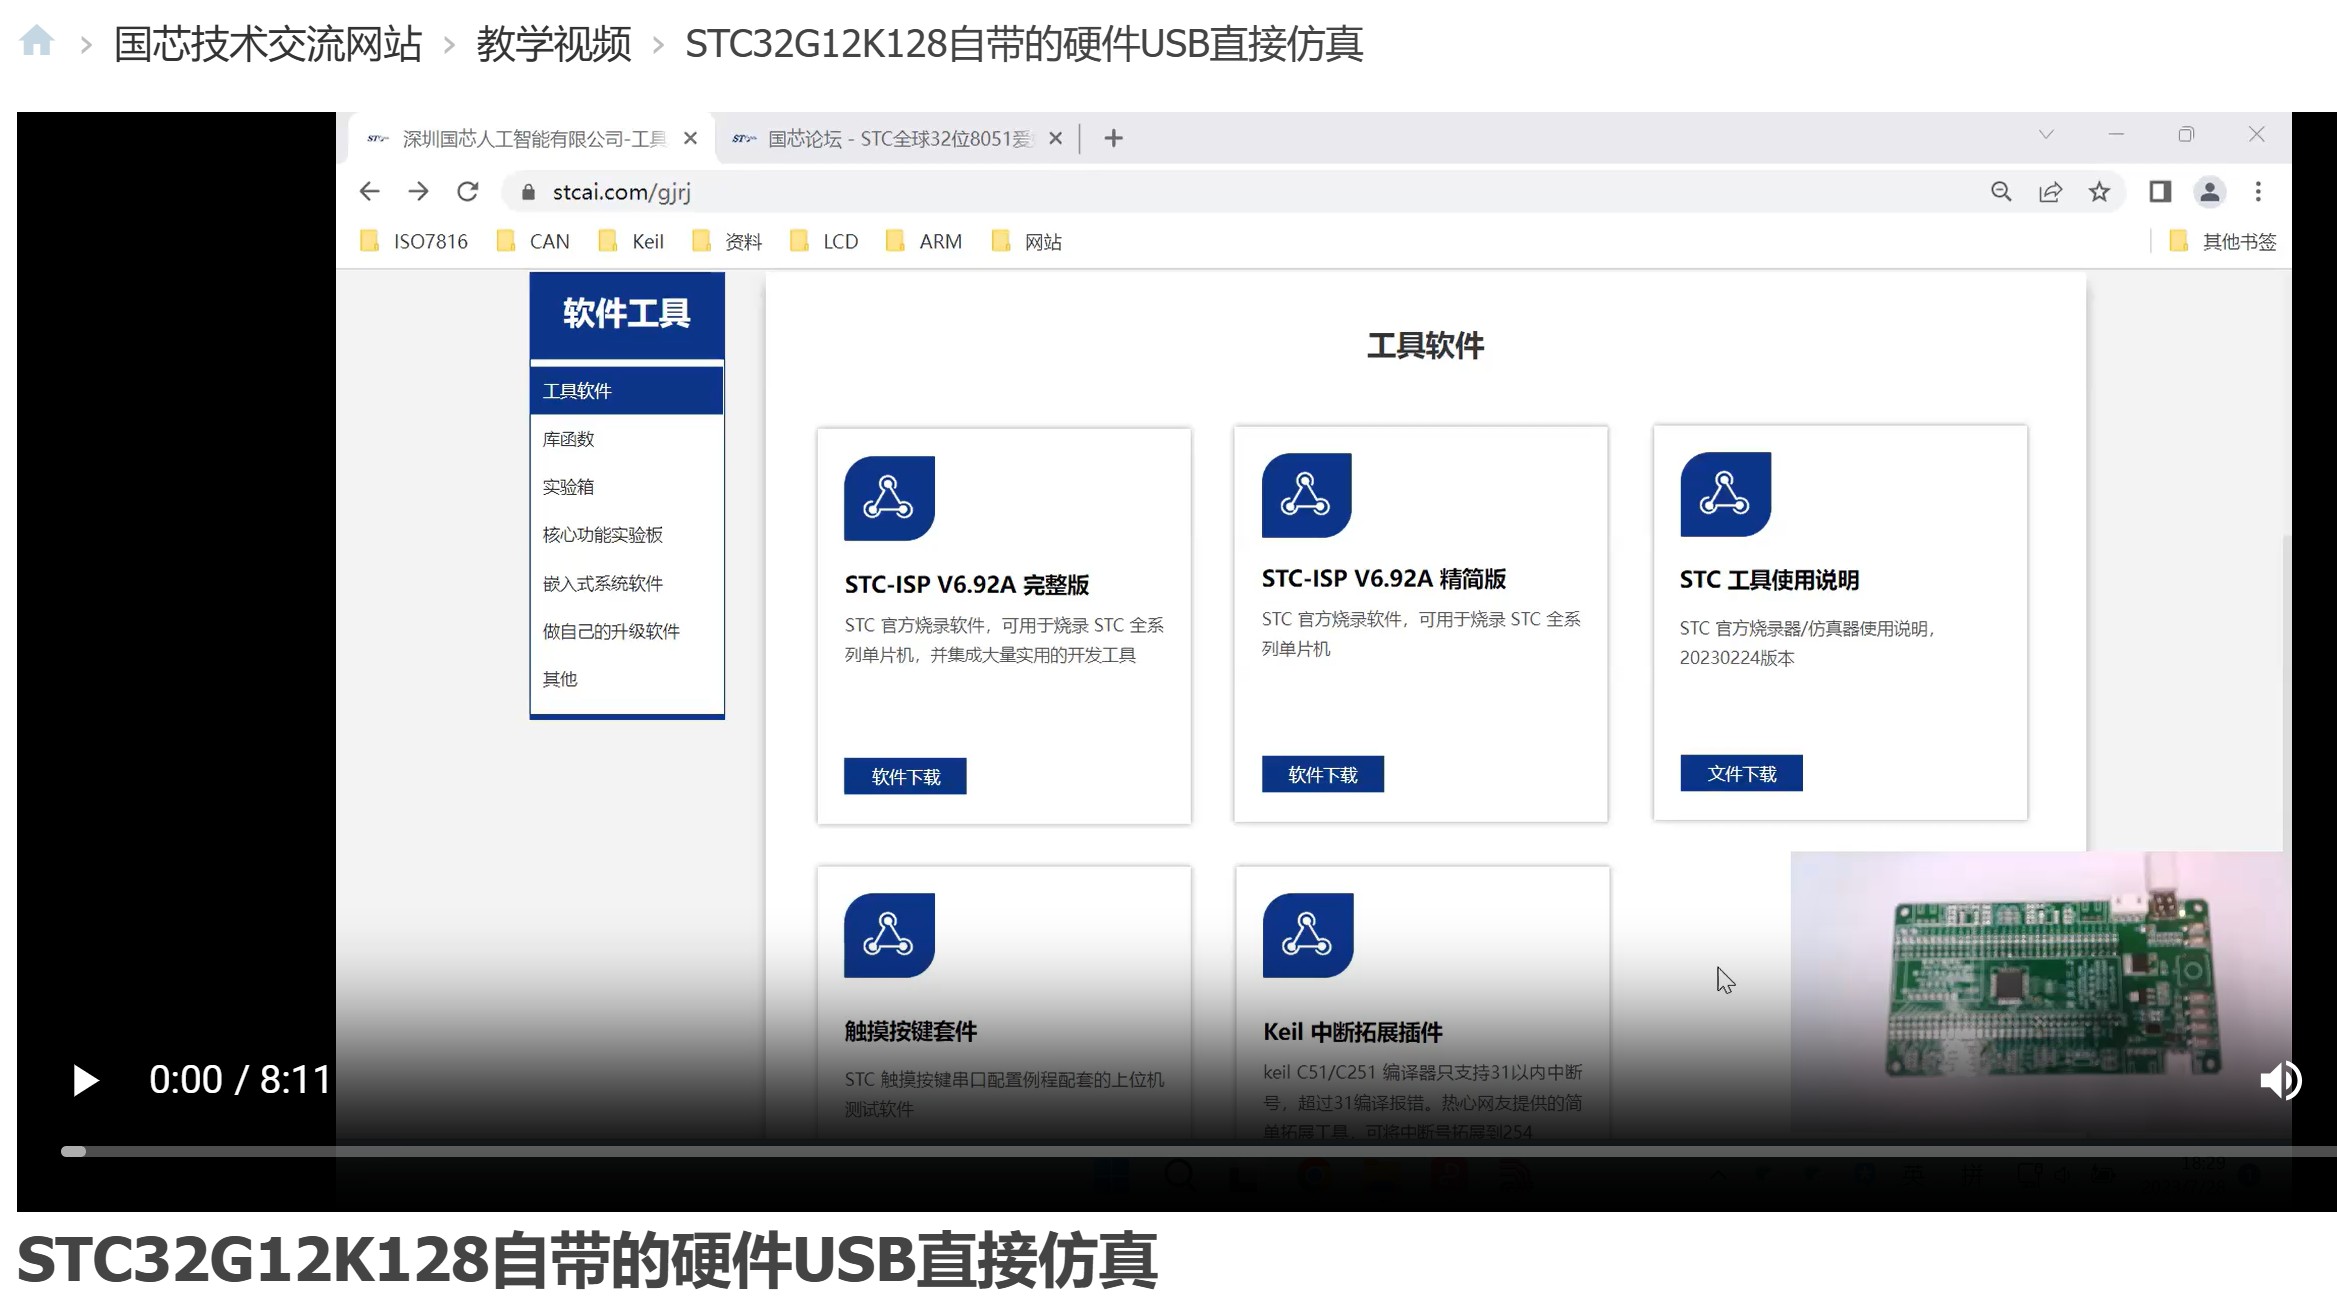
Task: Open ARM bookmark folder
Action: tap(923, 241)
